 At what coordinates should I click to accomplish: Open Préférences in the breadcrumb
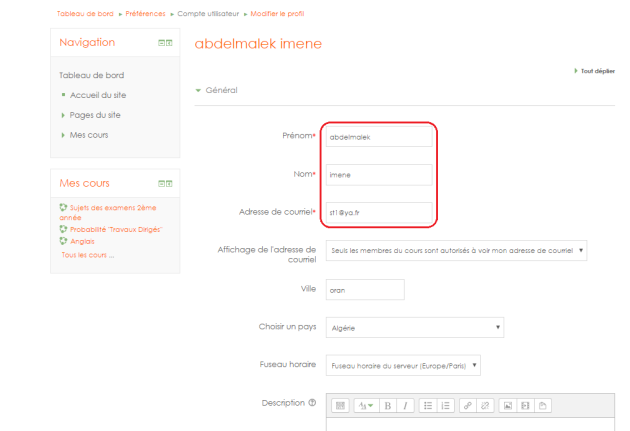point(145,14)
